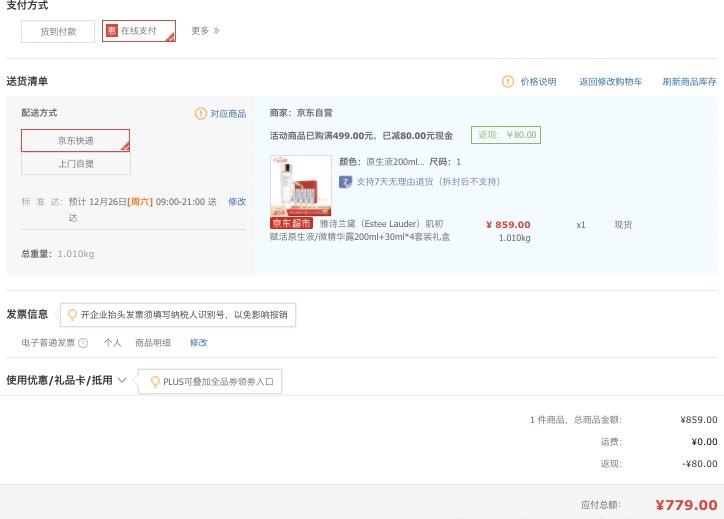
Task: Open the 雅诗兰黛 product title link
Action: [360, 230]
